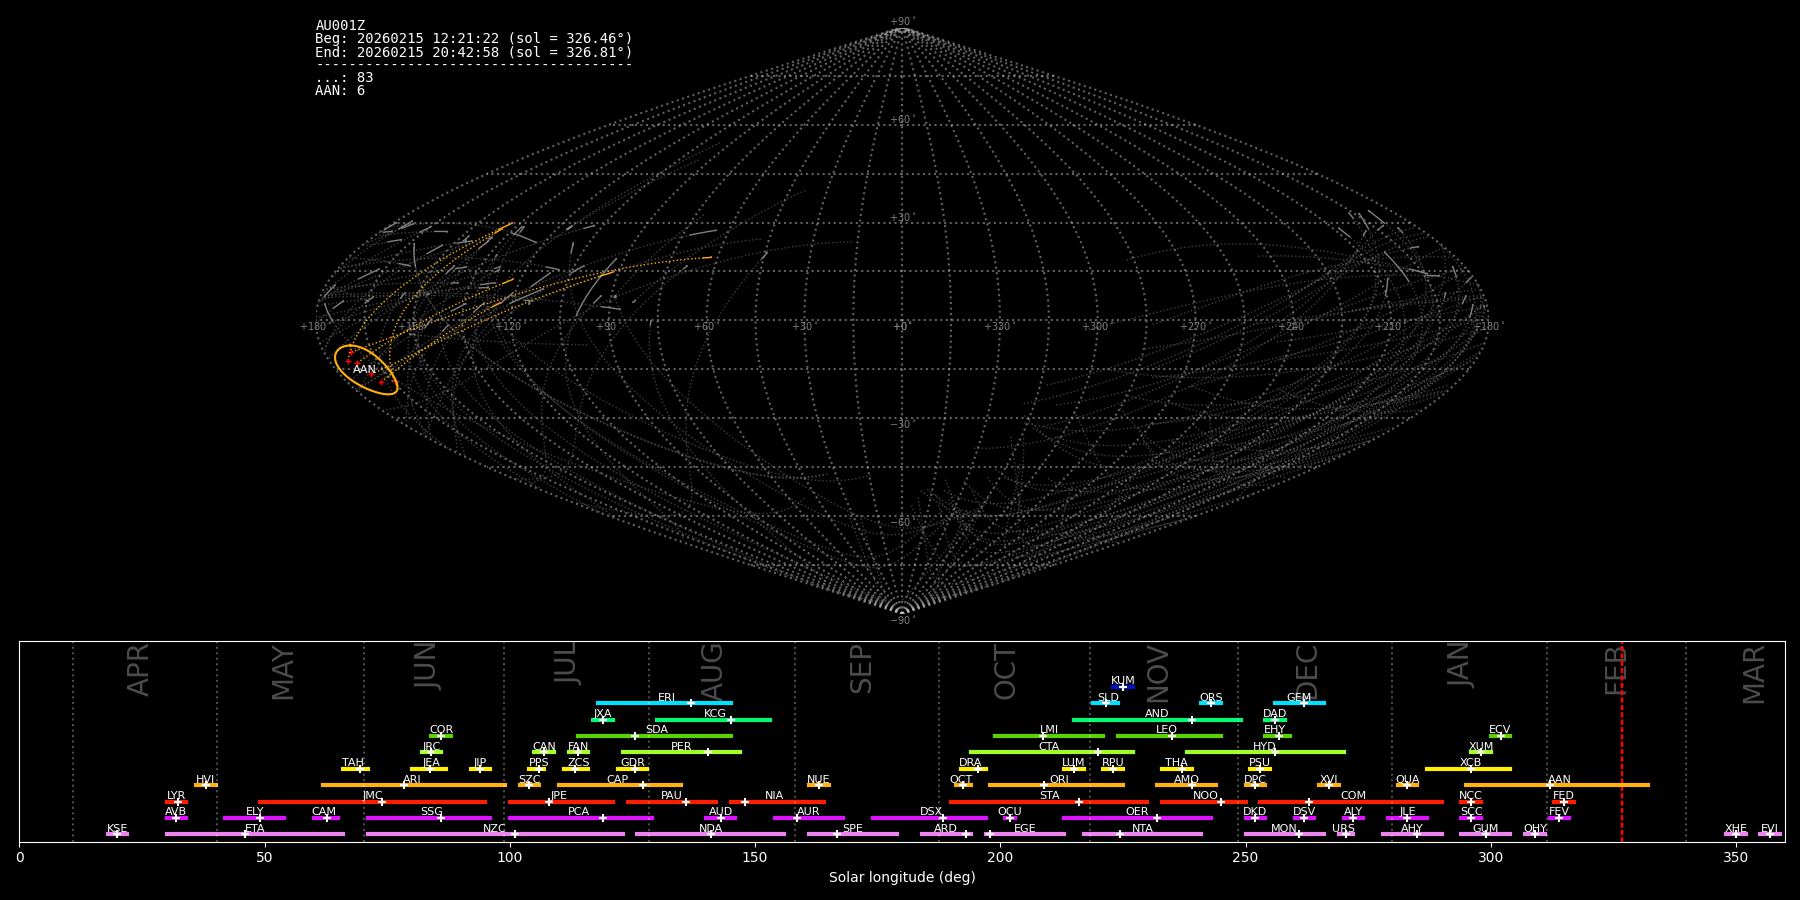
Task: Click the TAH shower label
Action: coord(353,763)
